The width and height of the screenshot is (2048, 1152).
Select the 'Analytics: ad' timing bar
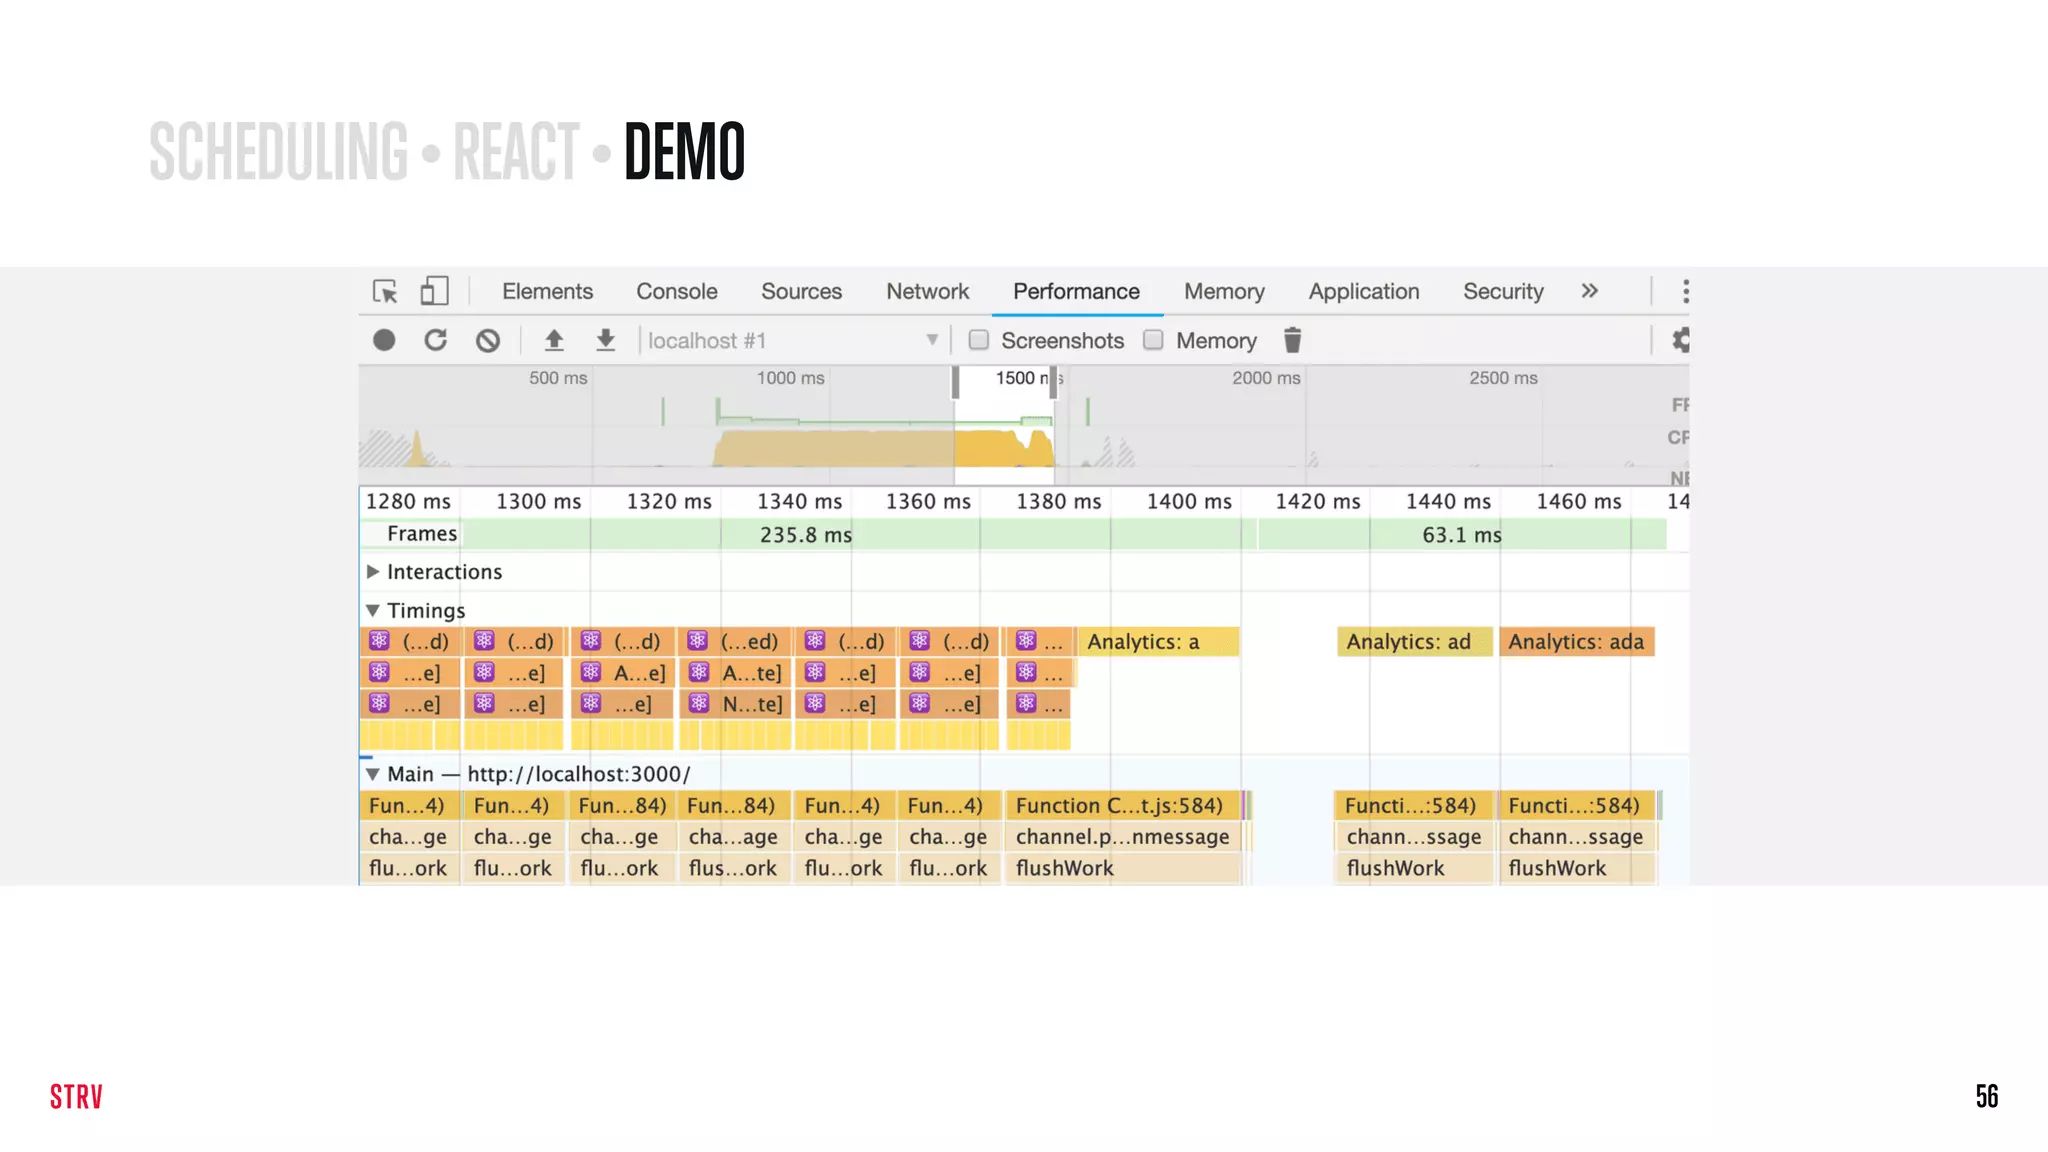pyautogui.click(x=1414, y=642)
